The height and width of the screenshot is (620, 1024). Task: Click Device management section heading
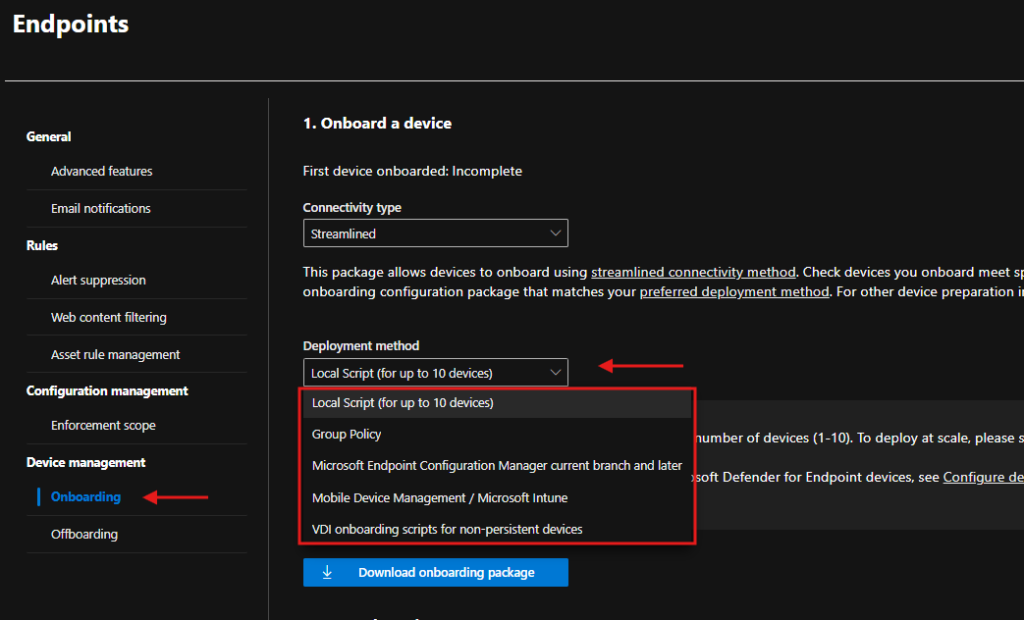(86, 463)
